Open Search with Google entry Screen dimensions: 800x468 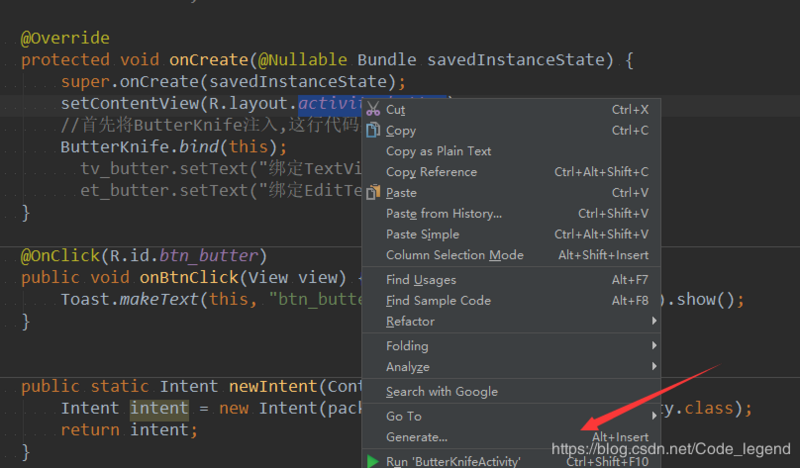(511, 391)
